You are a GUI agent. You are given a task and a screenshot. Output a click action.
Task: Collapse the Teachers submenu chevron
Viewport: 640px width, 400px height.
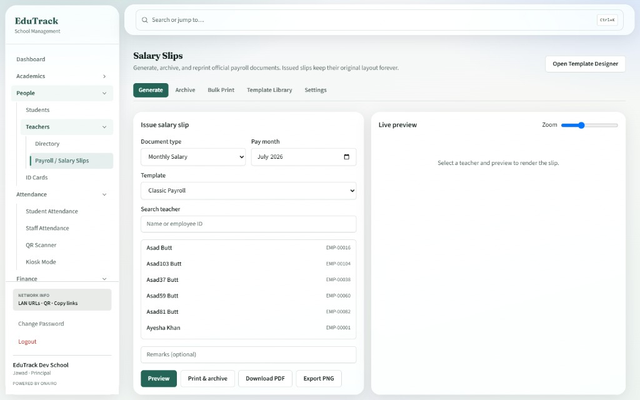(104, 127)
